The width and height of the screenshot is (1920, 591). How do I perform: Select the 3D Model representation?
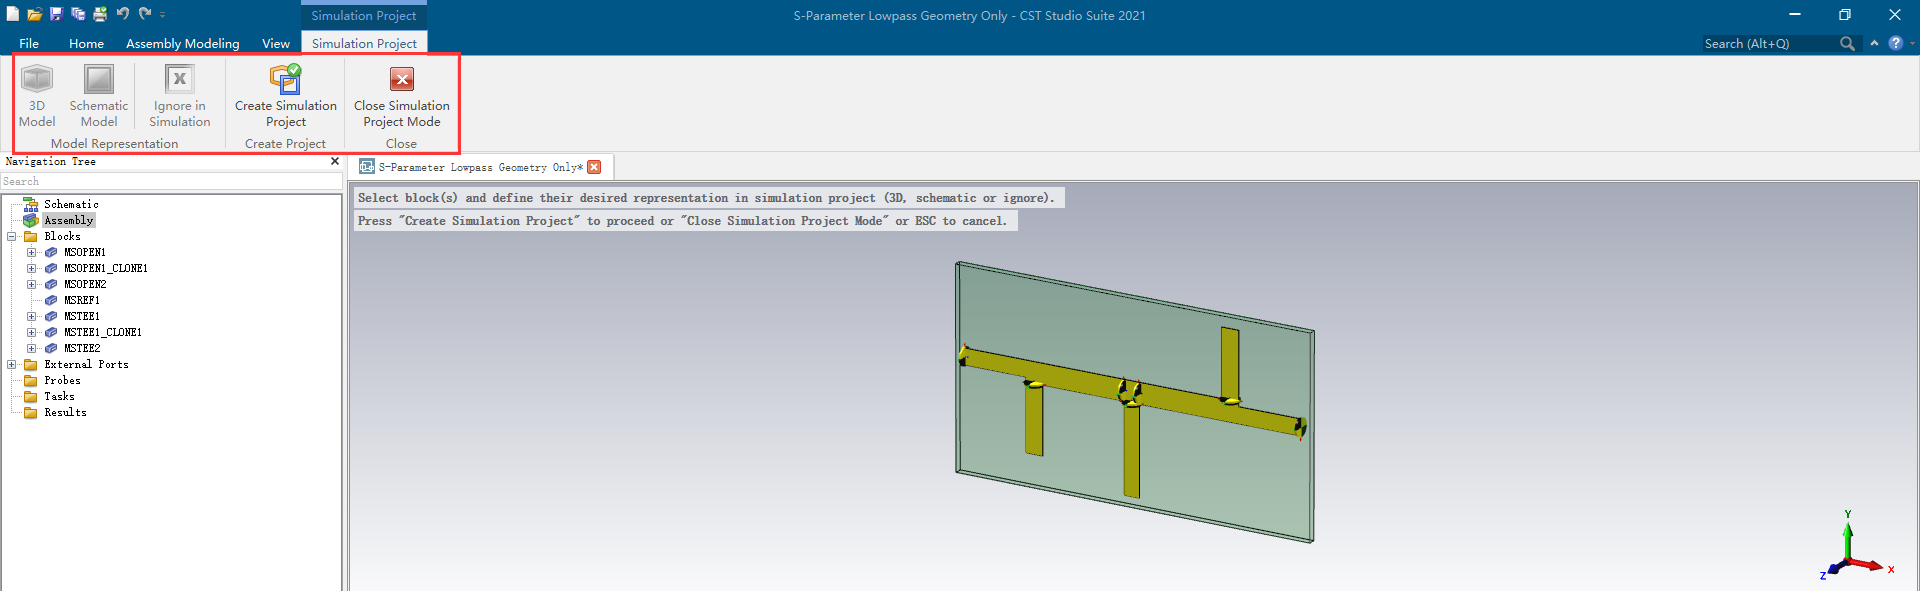click(37, 95)
